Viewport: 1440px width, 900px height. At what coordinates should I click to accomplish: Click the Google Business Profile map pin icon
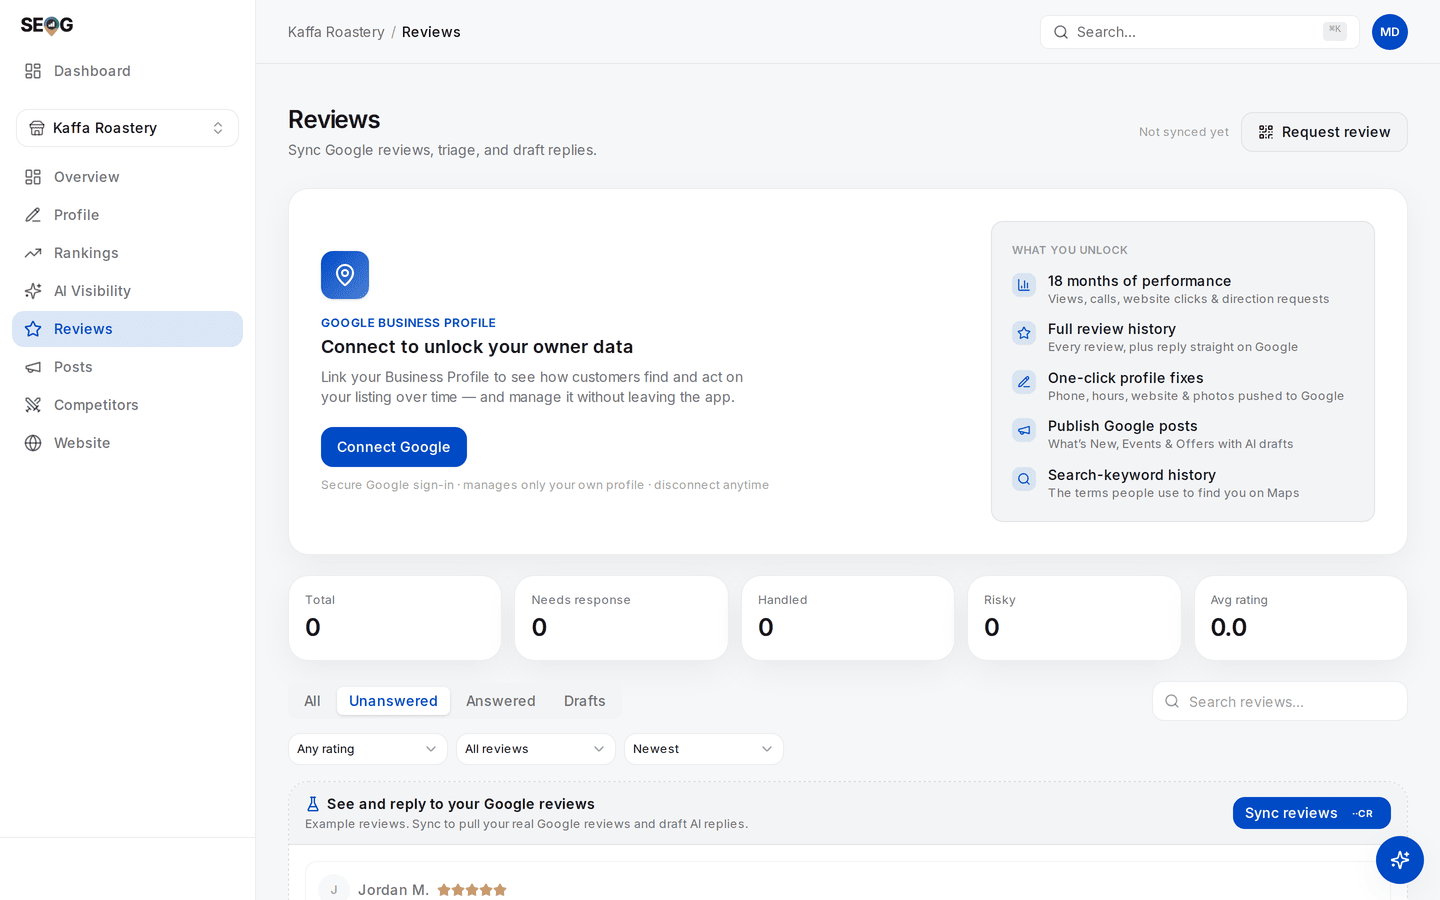click(345, 275)
